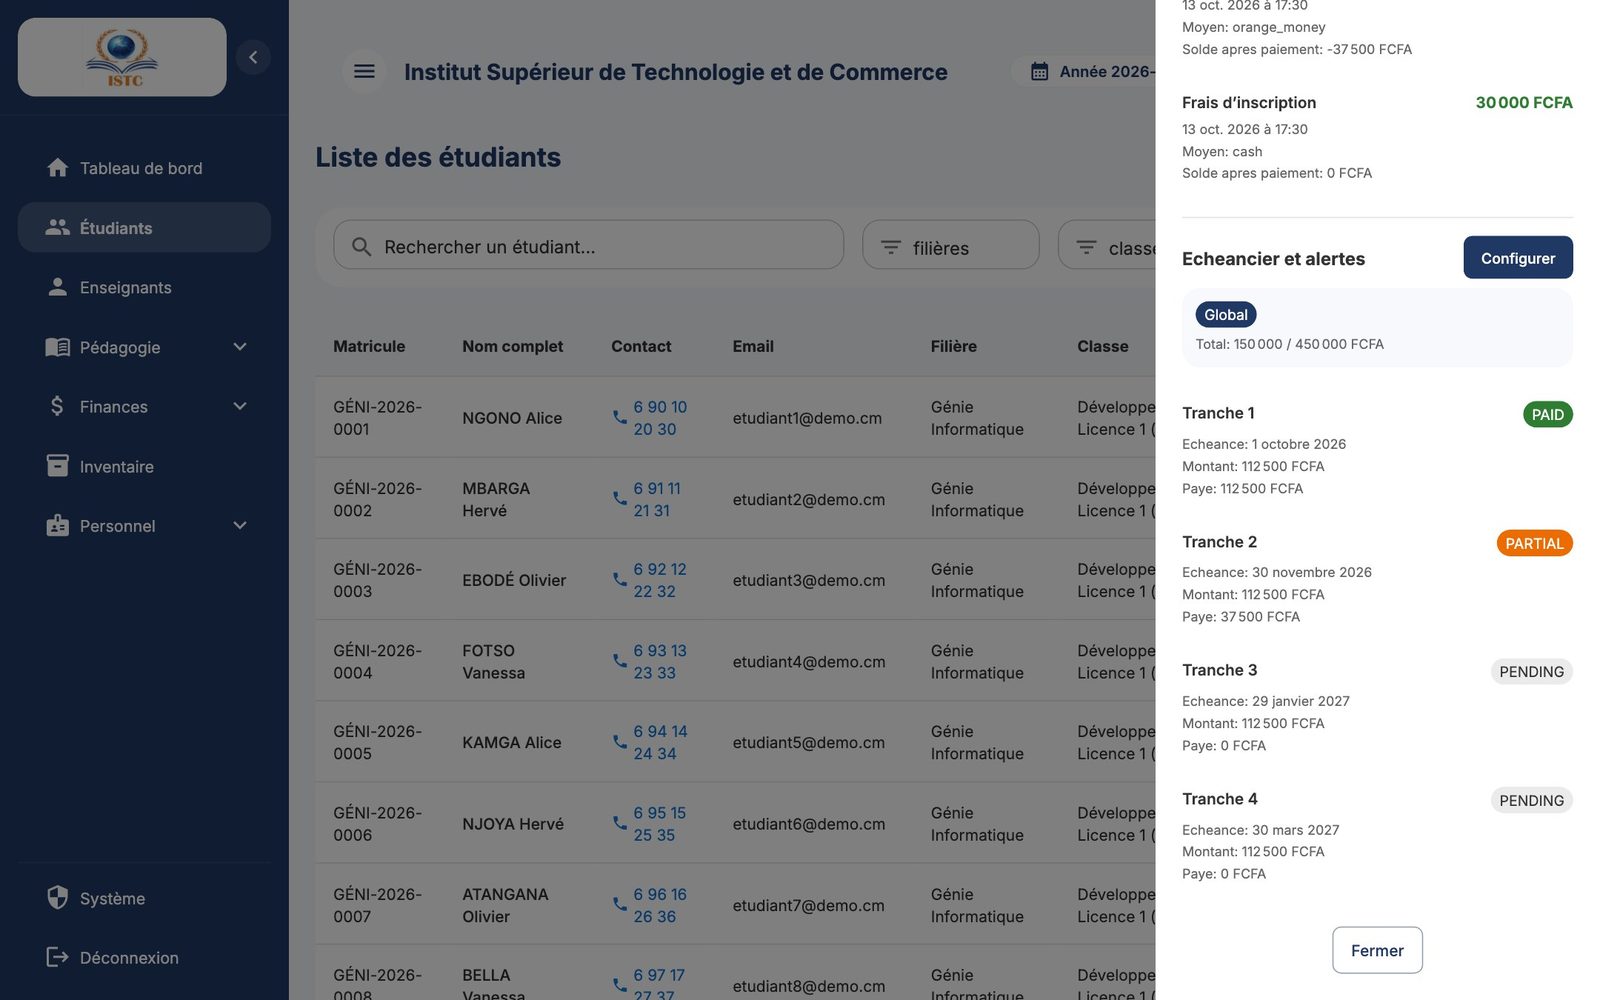
Task: Click the shield icon beside Système
Action: click(58, 897)
